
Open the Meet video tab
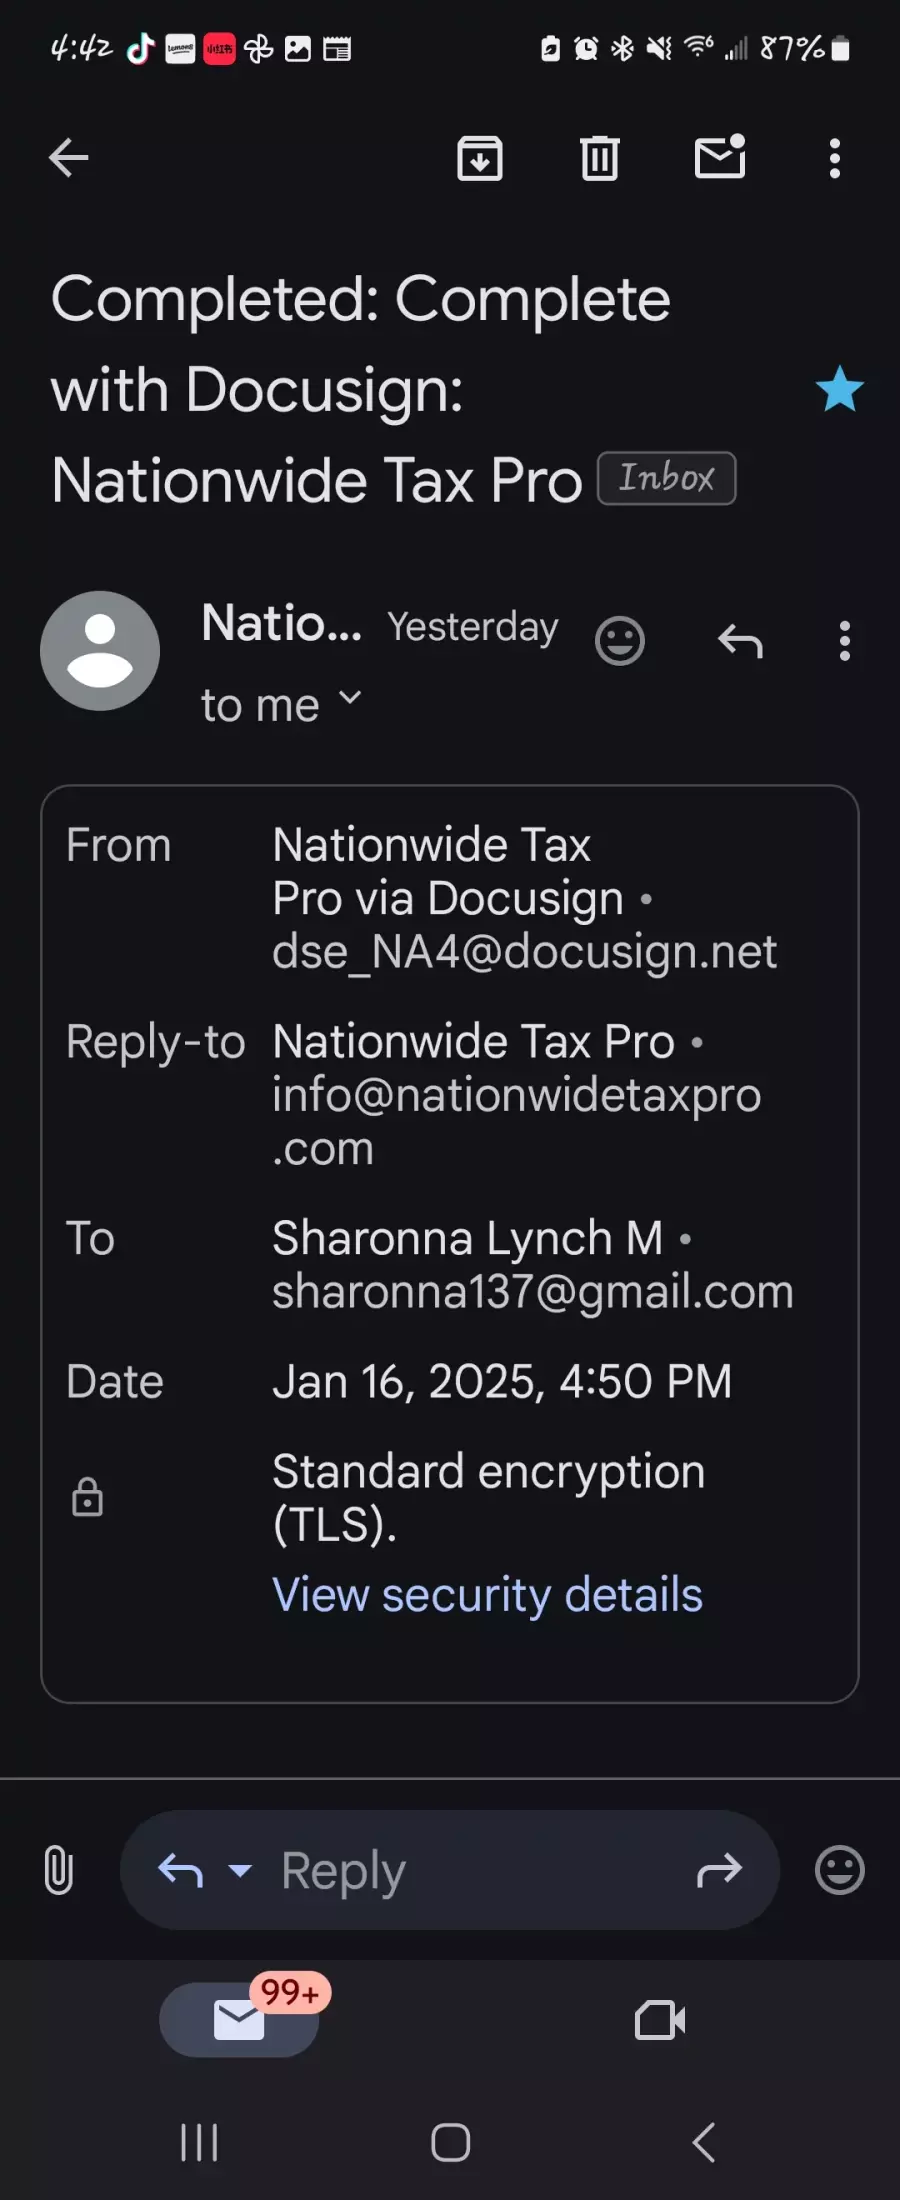660,2020
